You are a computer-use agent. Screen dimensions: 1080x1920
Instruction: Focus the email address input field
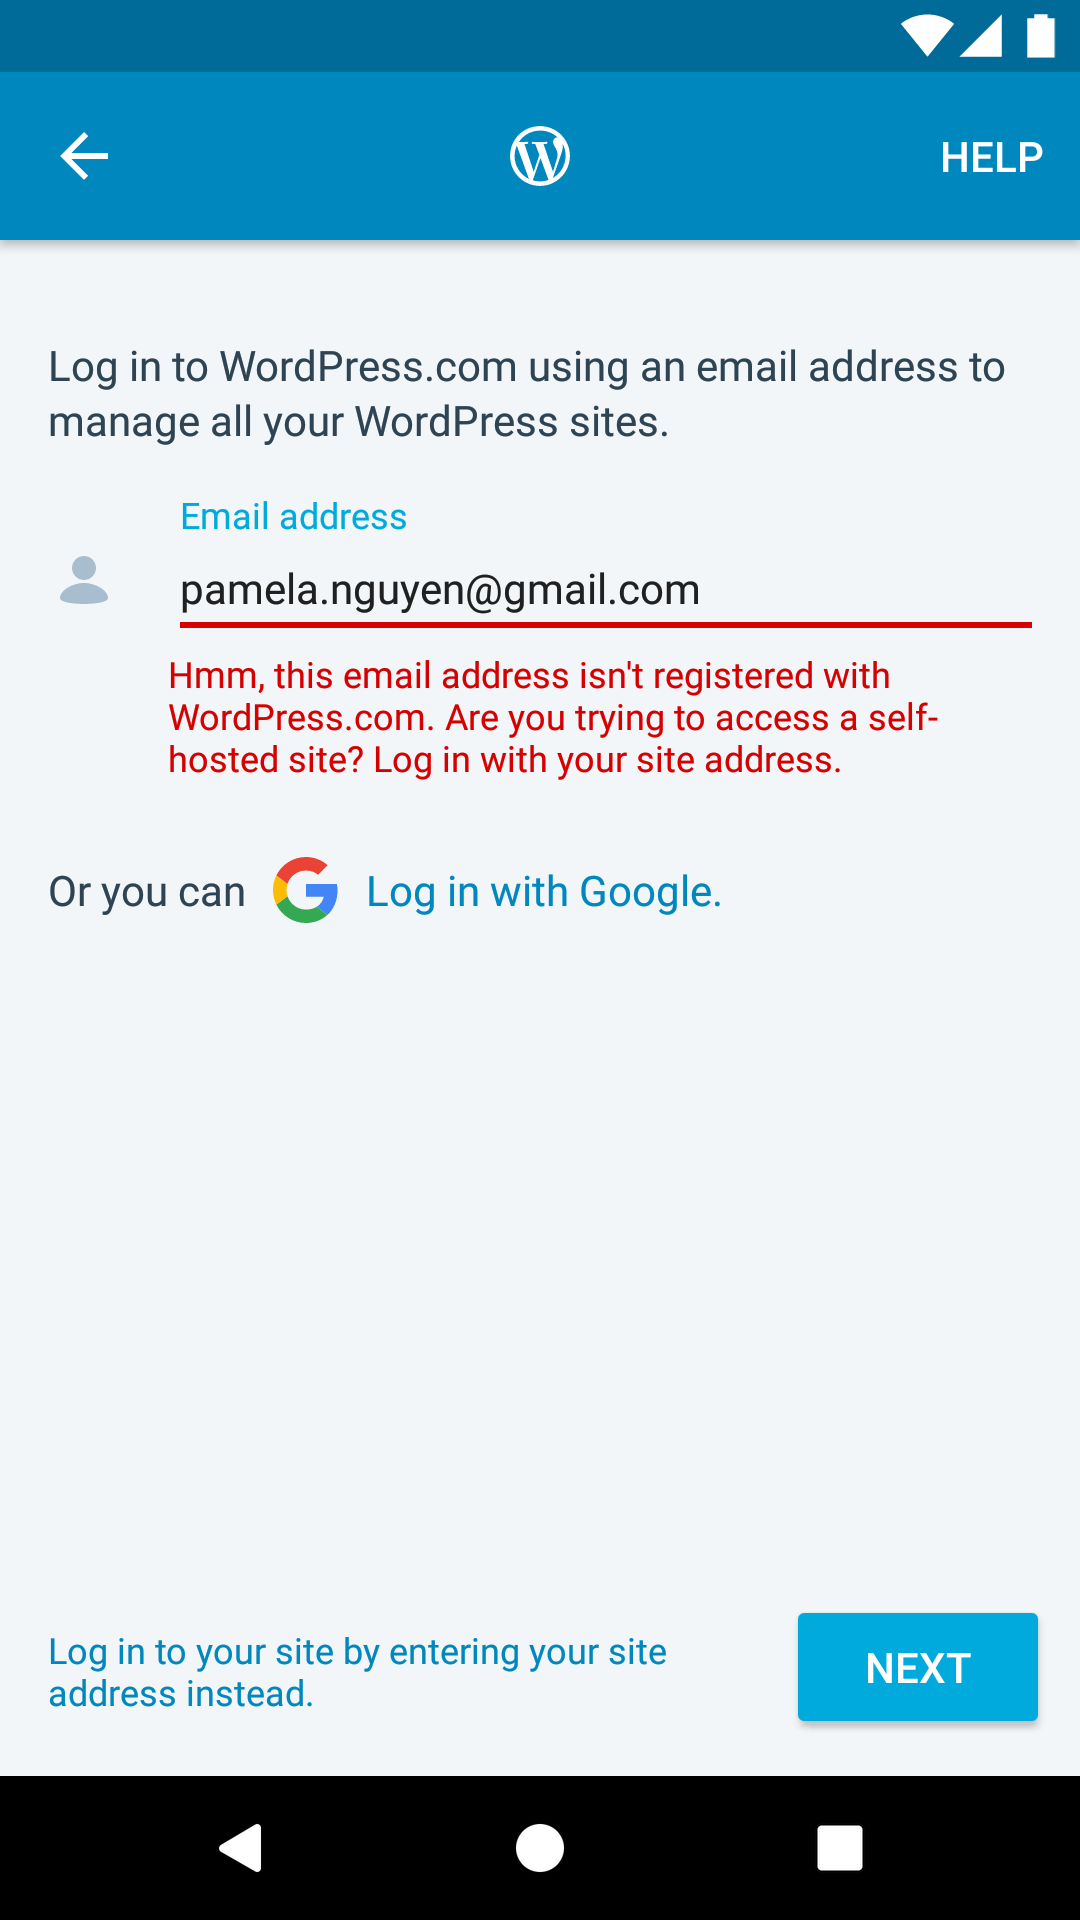click(606, 590)
